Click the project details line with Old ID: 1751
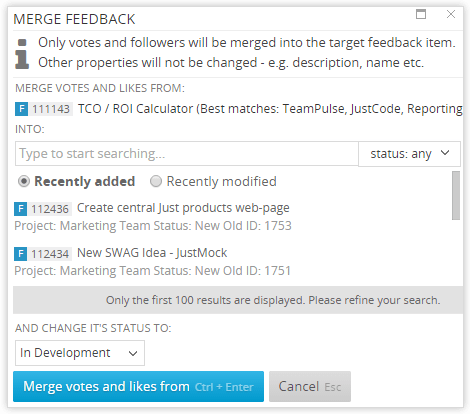Screen dimensions: 470x414 click(x=152, y=271)
